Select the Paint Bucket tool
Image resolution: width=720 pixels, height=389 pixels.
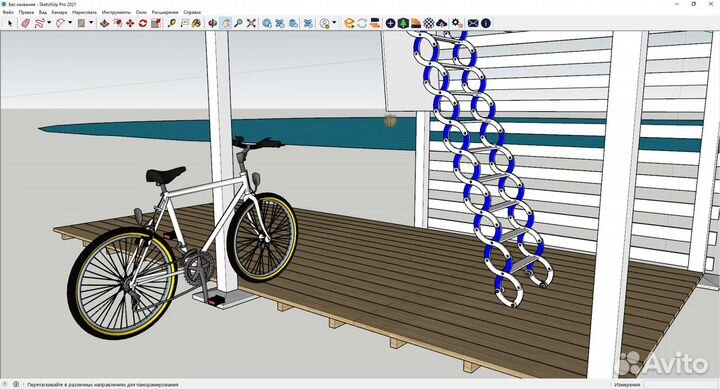point(197,23)
